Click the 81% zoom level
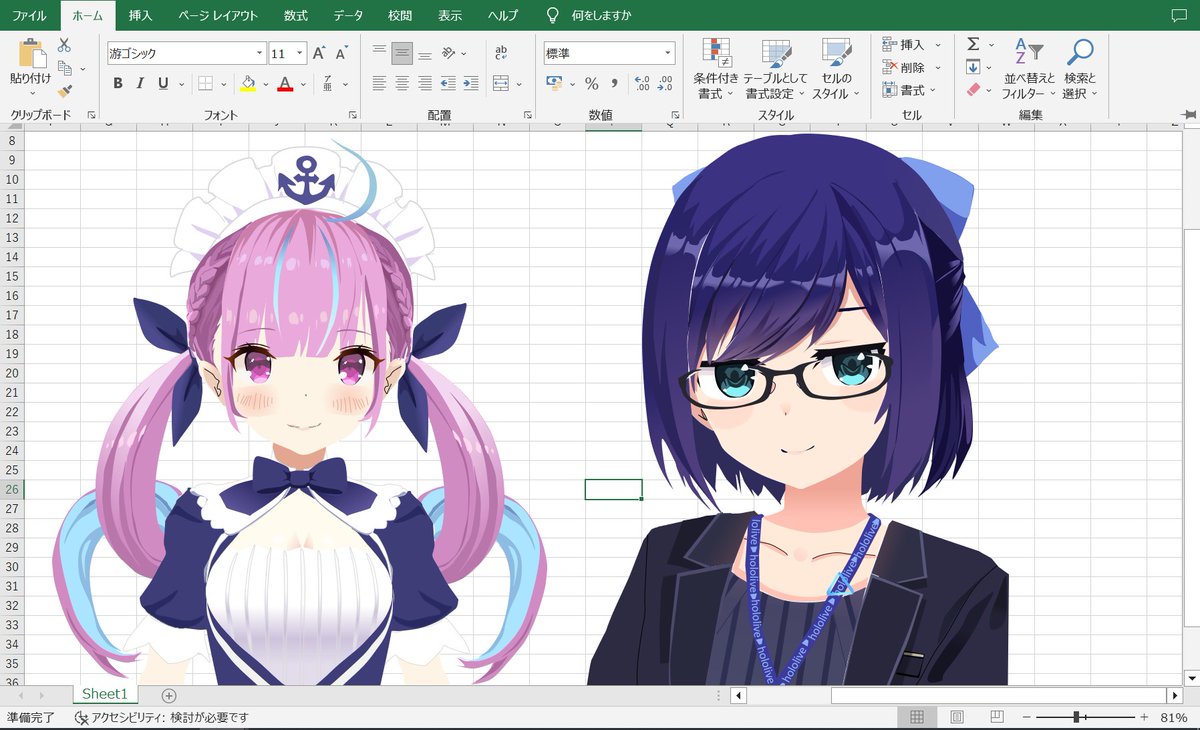 click(x=1174, y=718)
